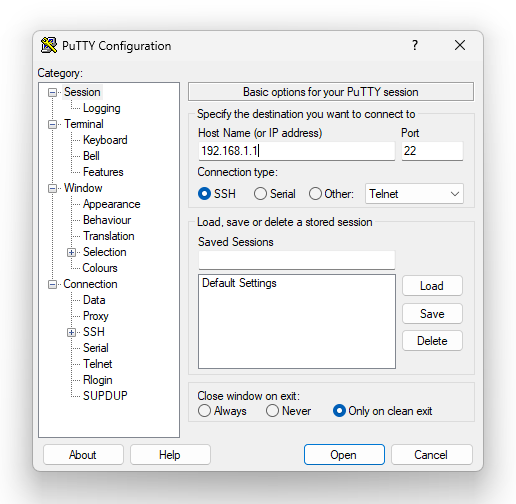The height and width of the screenshot is (504, 516).
Task: Click the Load session button
Action: pyautogui.click(x=432, y=286)
